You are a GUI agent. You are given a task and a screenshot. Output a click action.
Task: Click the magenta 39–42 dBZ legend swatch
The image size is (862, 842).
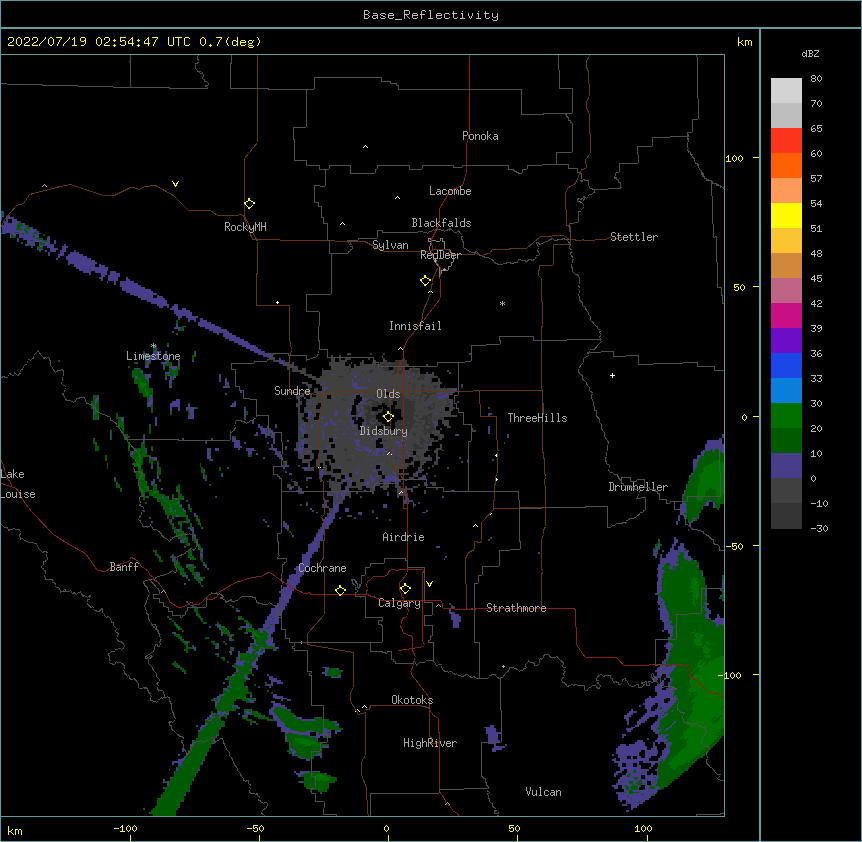pos(786,315)
